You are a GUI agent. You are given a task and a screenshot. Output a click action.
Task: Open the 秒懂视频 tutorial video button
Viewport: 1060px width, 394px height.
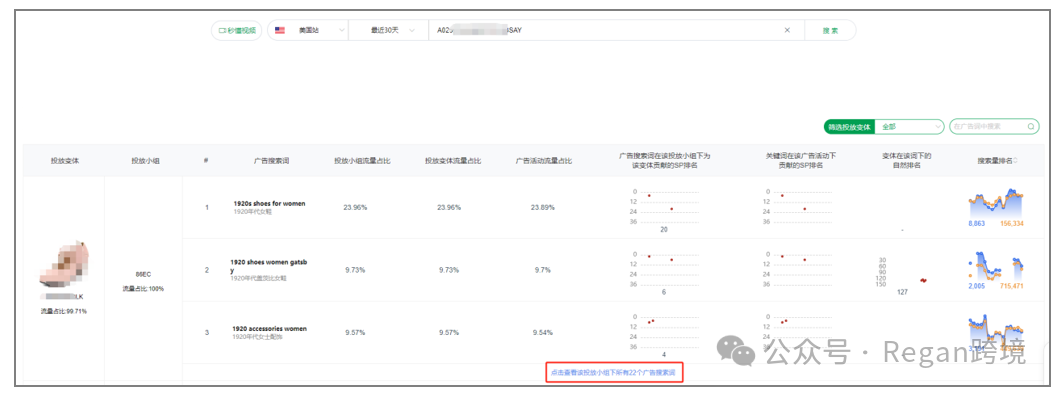tap(237, 30)
